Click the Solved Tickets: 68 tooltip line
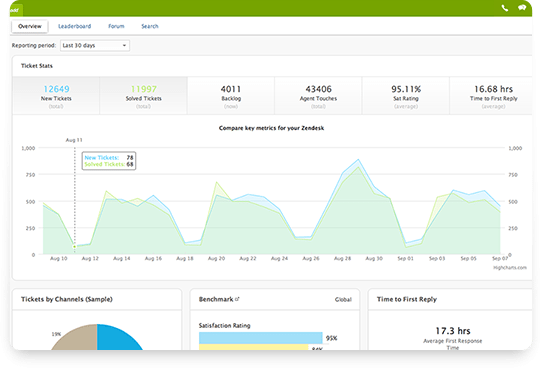 tap(109, 164)
